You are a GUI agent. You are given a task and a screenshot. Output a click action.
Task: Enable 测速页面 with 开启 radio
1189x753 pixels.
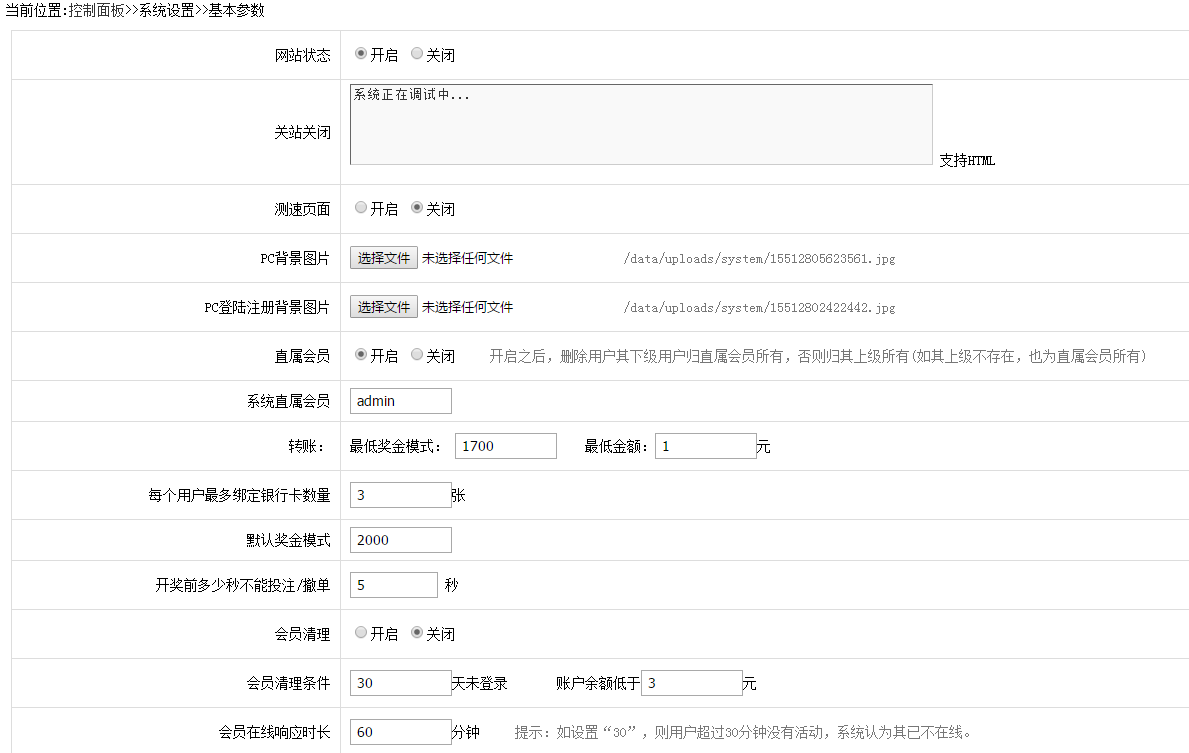tap(361, 208)
